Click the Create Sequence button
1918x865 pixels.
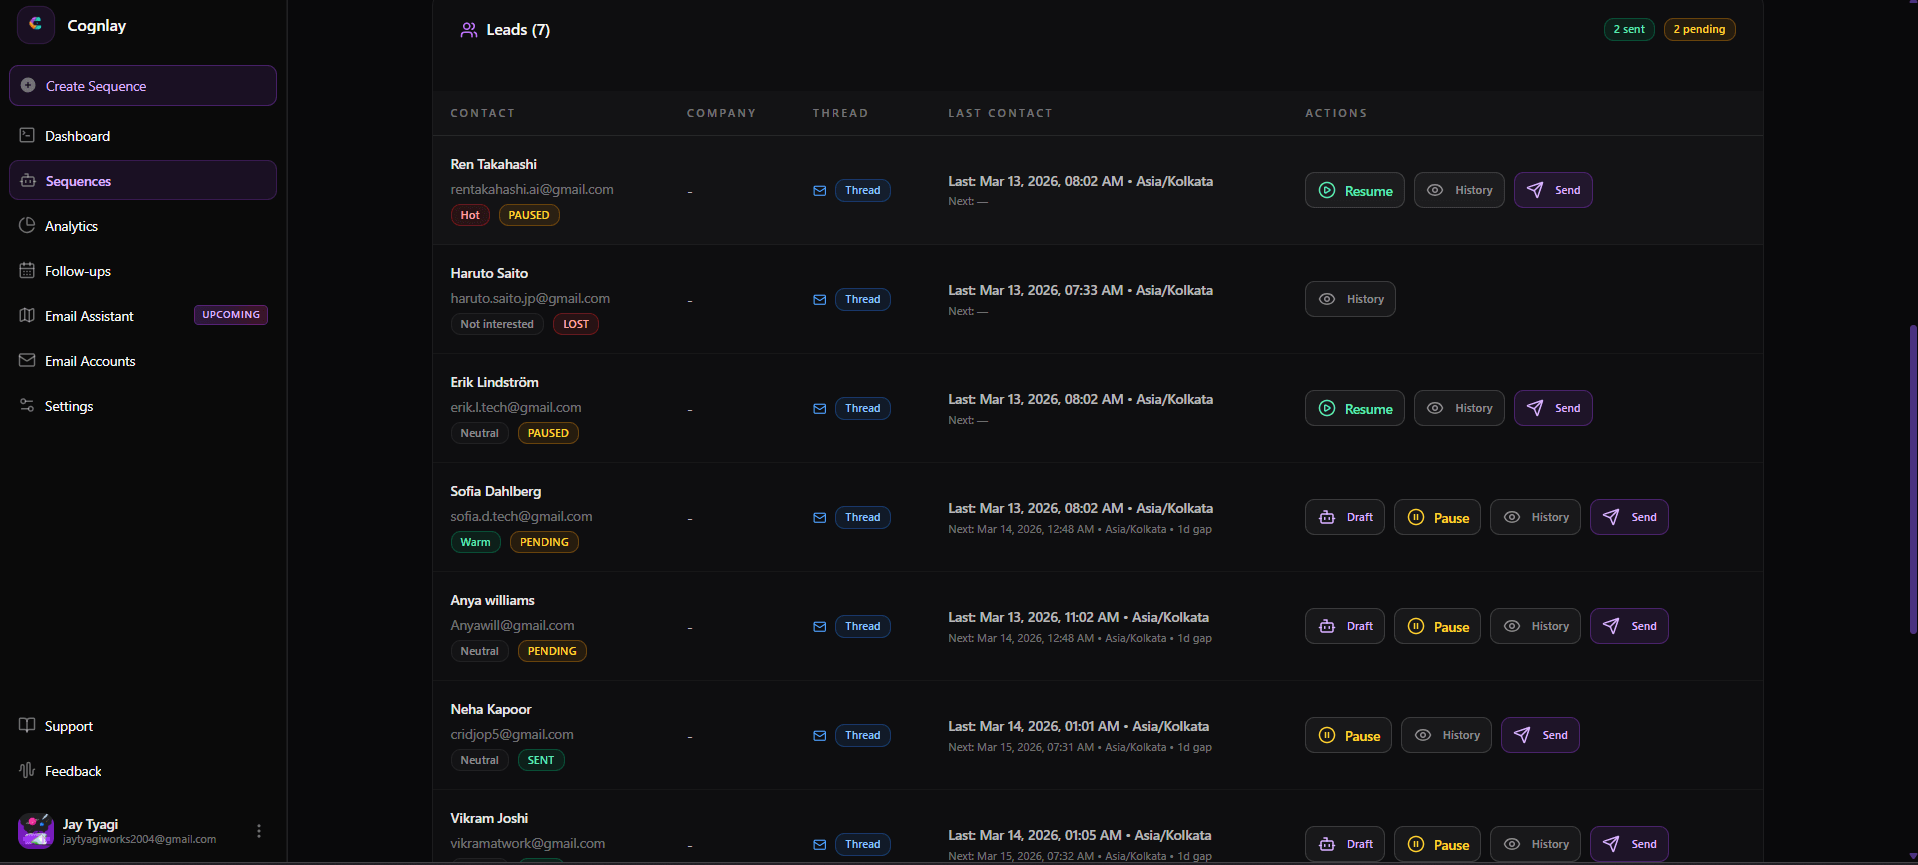tap(143, 86)
